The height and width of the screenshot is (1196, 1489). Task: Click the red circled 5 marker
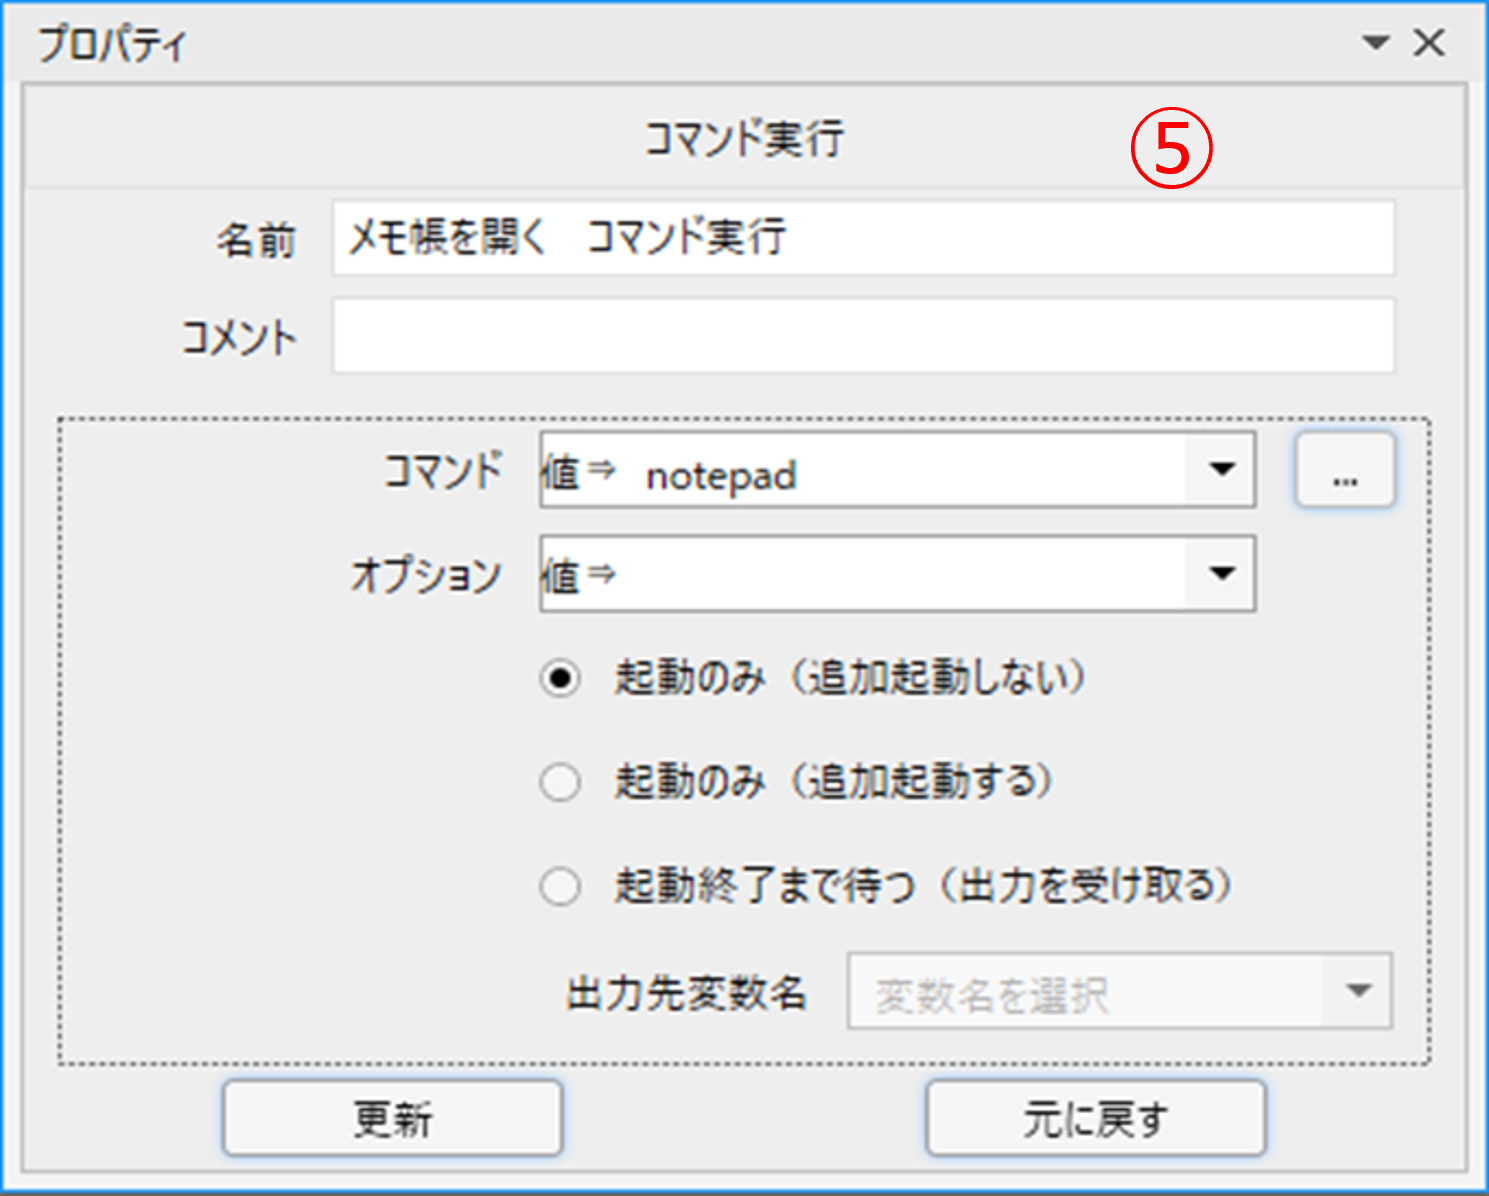point(1171,148)
